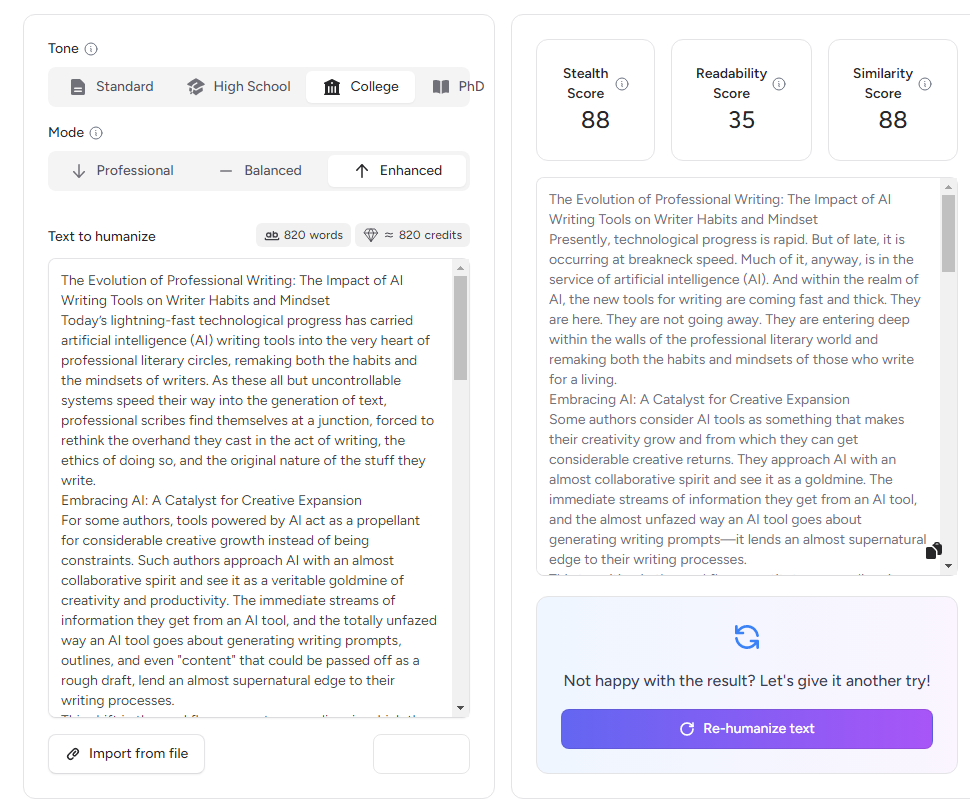Switch tone to PhD
Viewport: 970px width, 805px height.
pyautogui.click(x=458, y=87)
